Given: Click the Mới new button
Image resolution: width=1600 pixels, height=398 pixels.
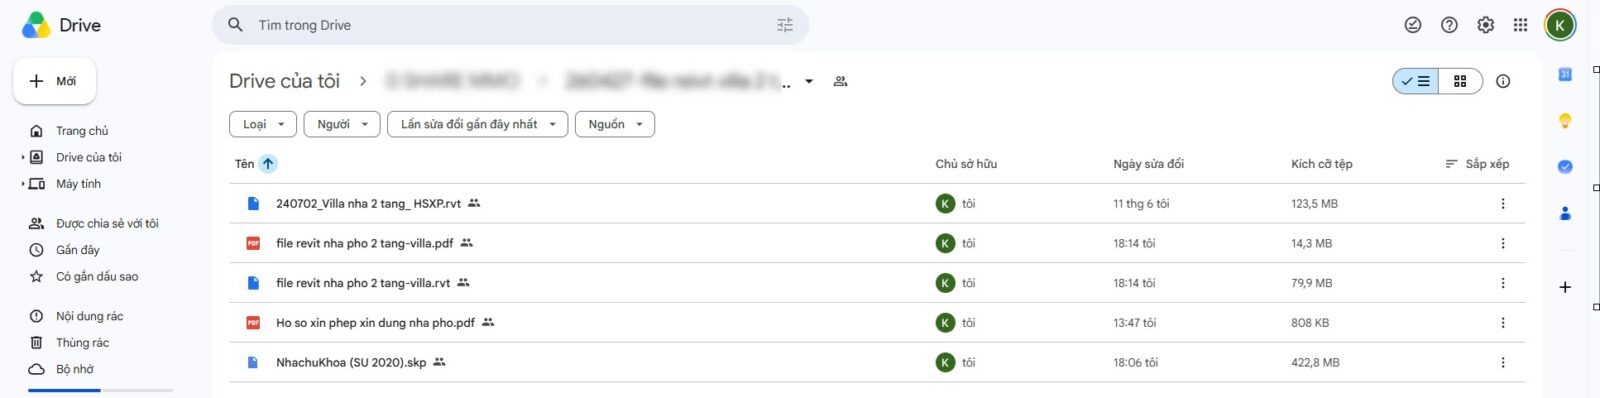Looking at the screenshot, I should pyautogui.click(x=54, y=81).
